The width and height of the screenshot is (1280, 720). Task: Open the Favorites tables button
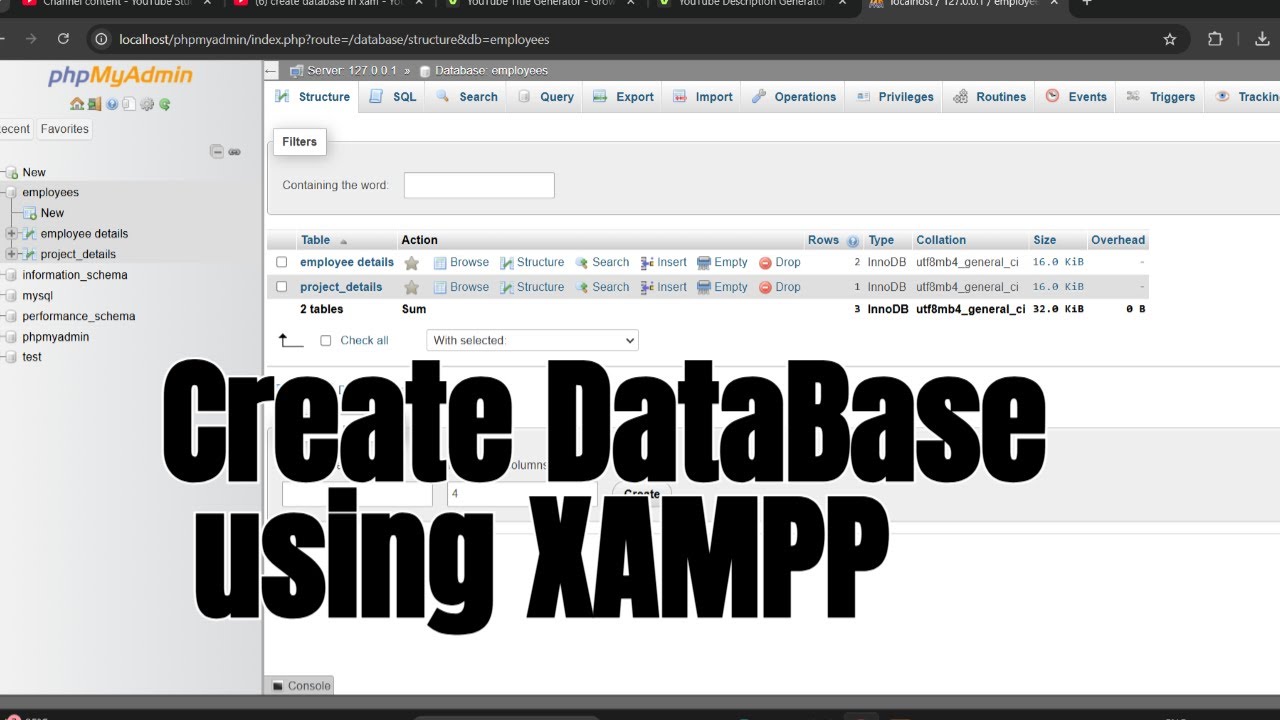click(65, 129)
